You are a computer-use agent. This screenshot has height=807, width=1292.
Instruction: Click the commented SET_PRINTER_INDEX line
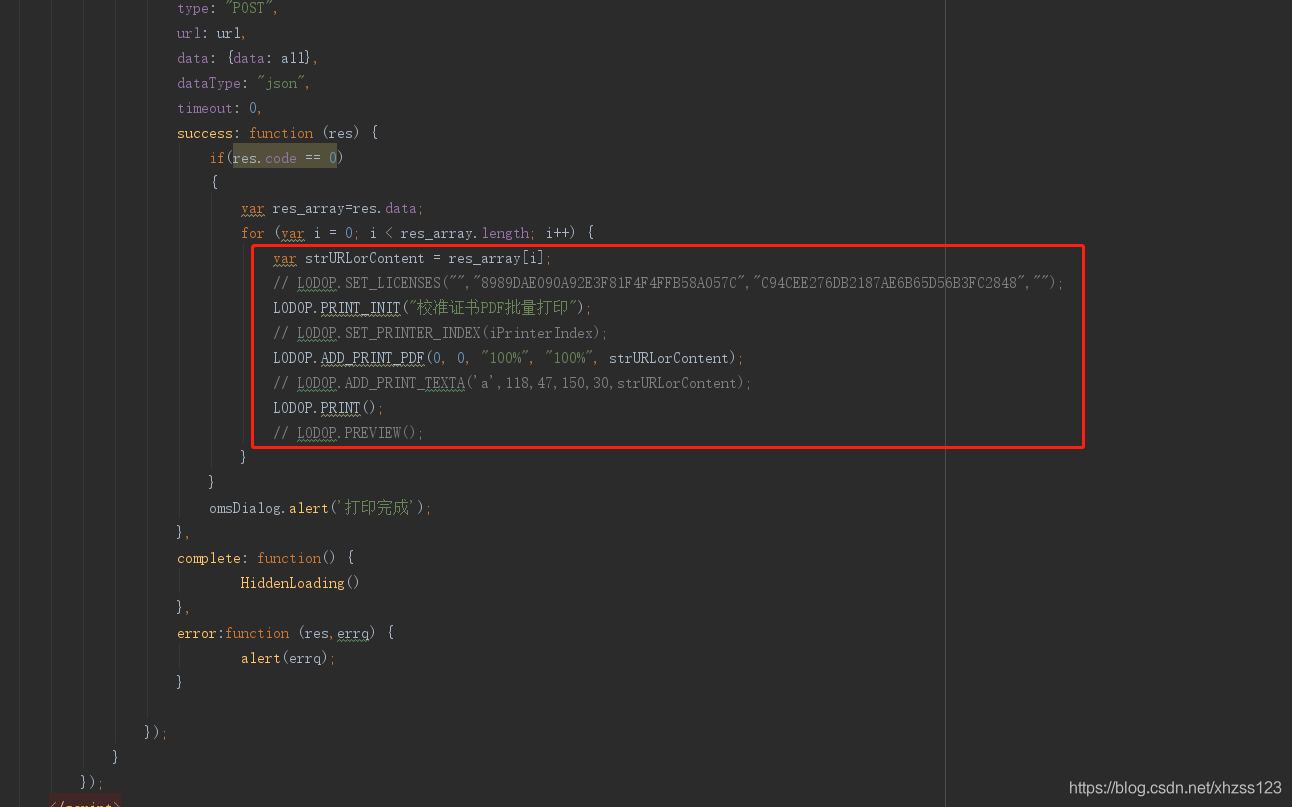pyautogui.click(x=440, y=333)
